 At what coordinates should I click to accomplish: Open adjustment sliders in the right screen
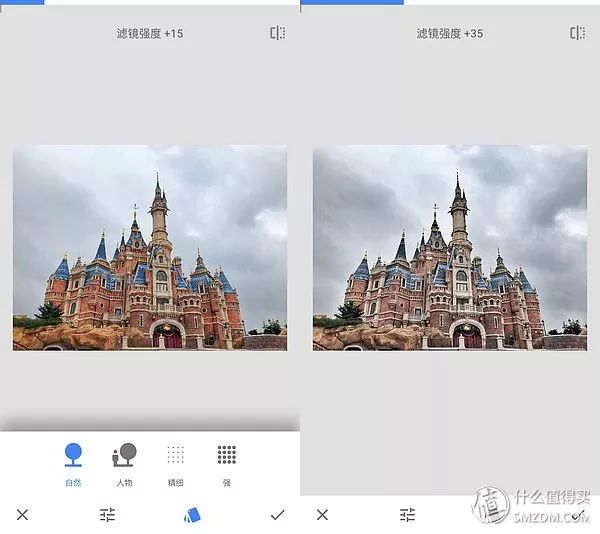[408, 515]
